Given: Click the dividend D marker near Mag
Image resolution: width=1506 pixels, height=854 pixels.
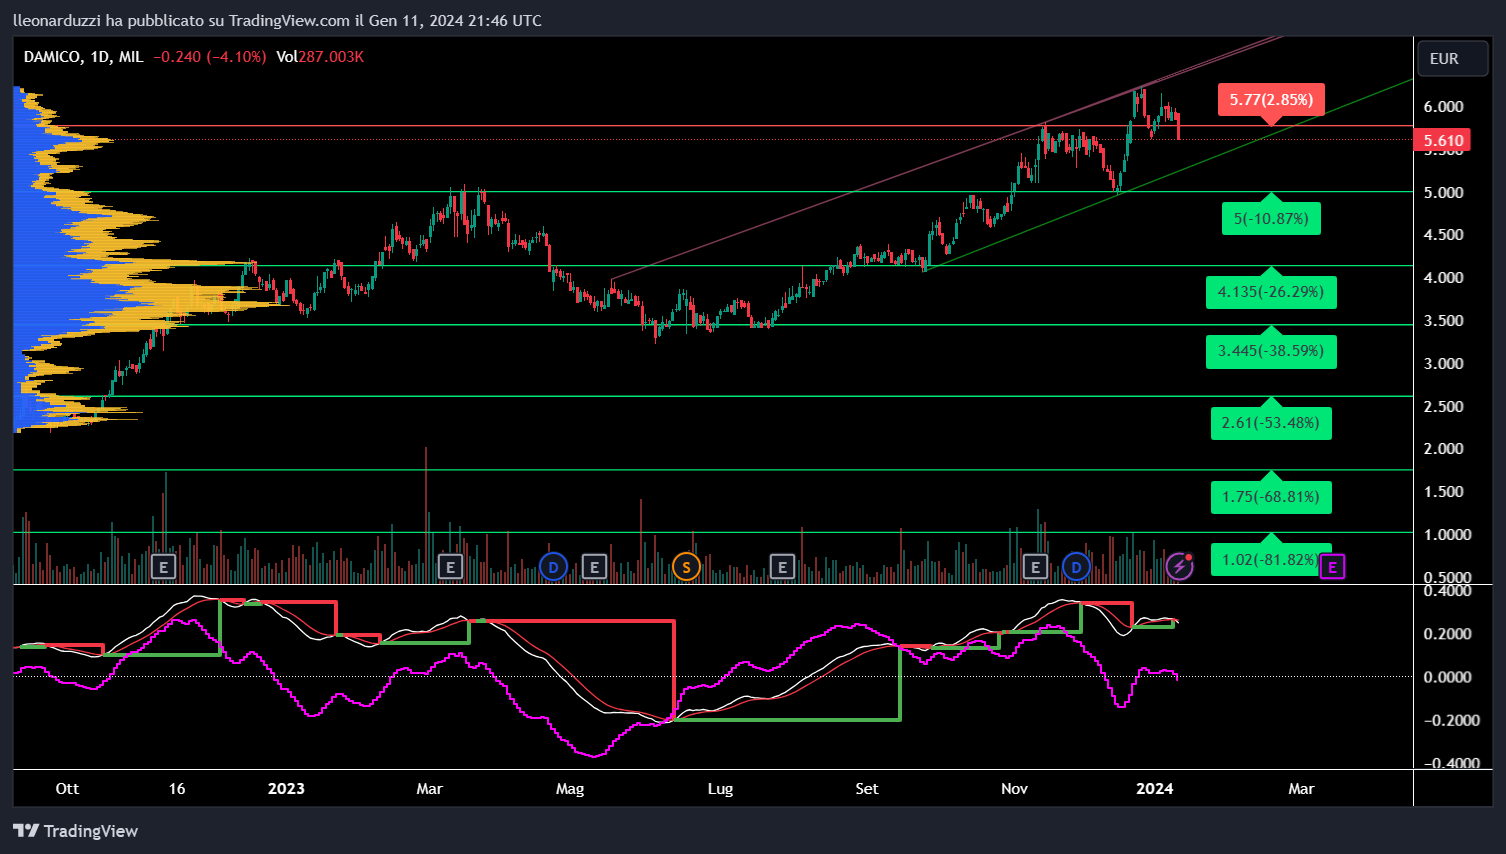Looking at the screenshot, I should pyautogui.click(x=553, y=568).
